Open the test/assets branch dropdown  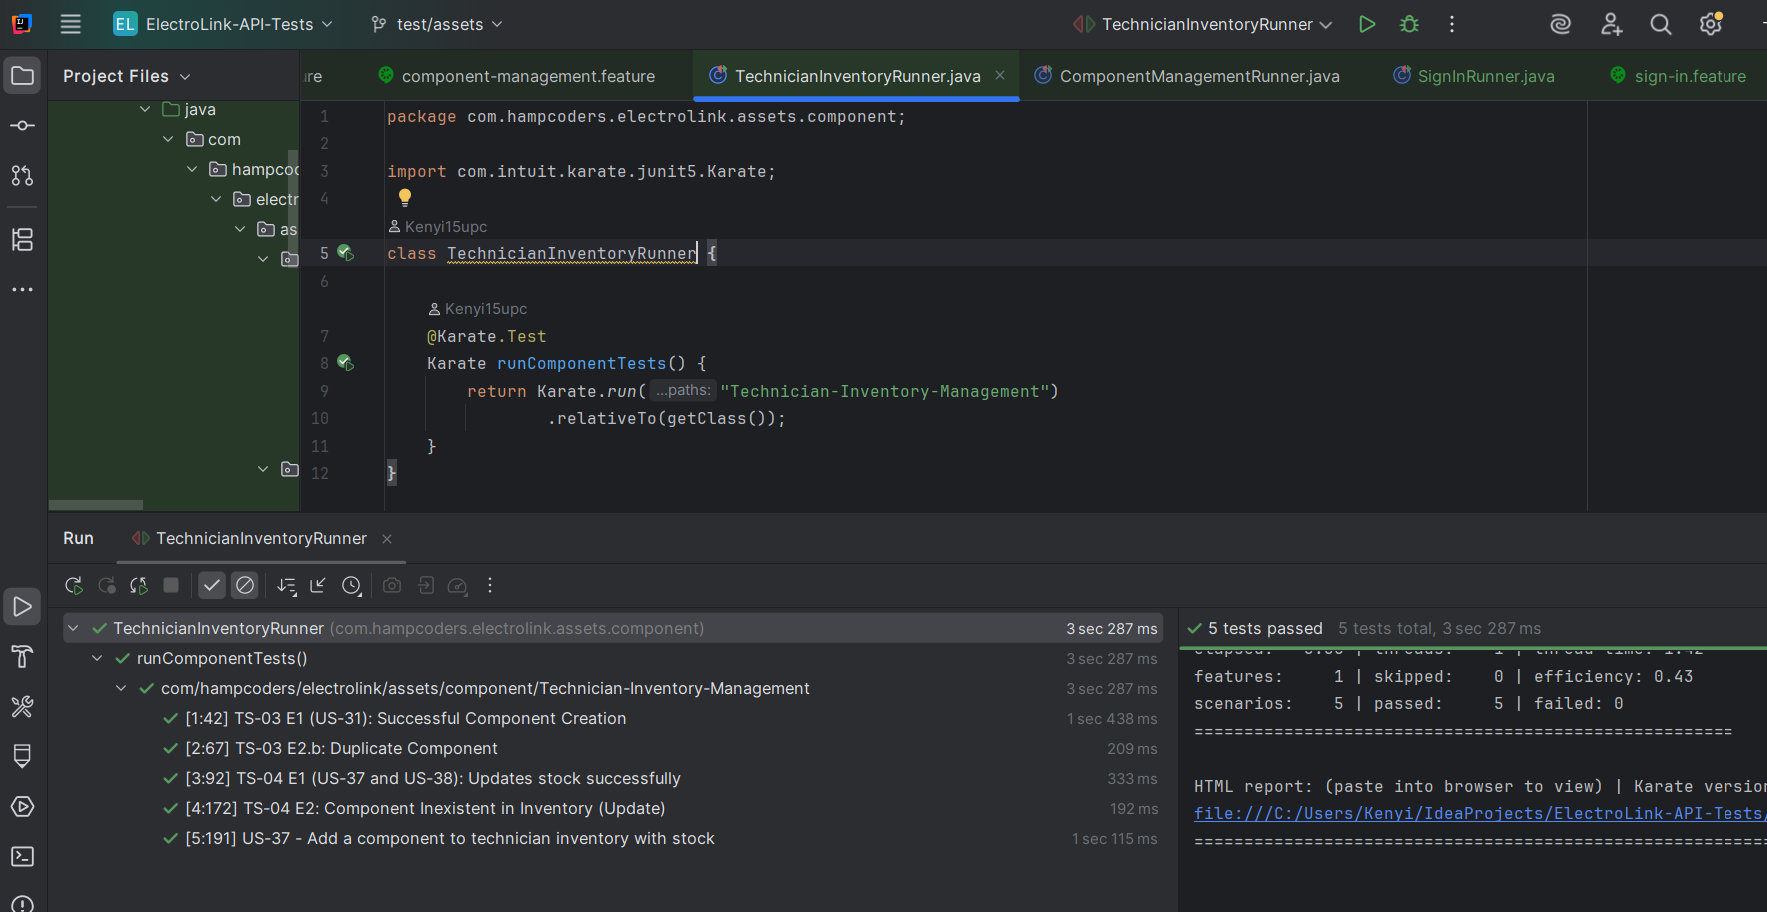click(x=437, y=24)
